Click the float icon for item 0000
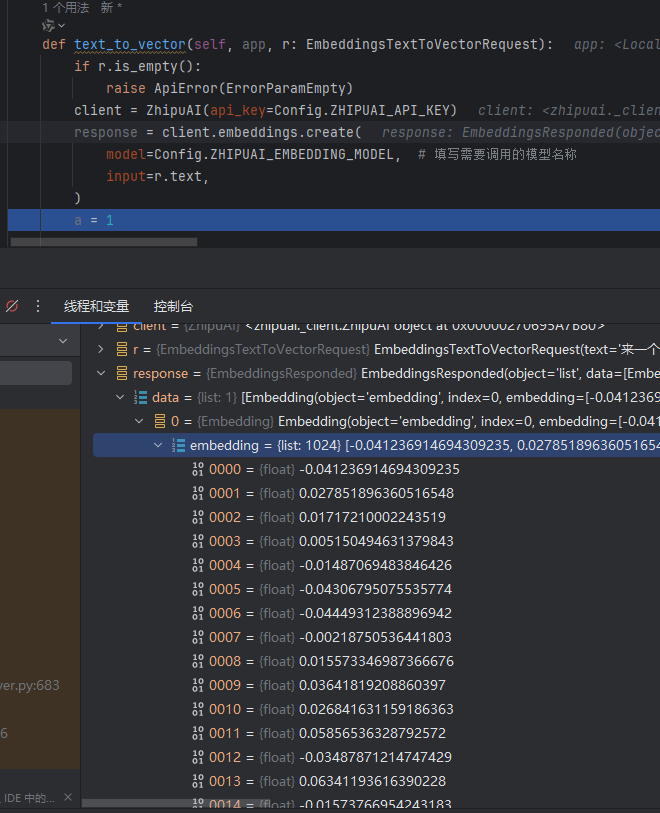Image resolution: width=660 pixels, height=813 pixels. [198, 469]
